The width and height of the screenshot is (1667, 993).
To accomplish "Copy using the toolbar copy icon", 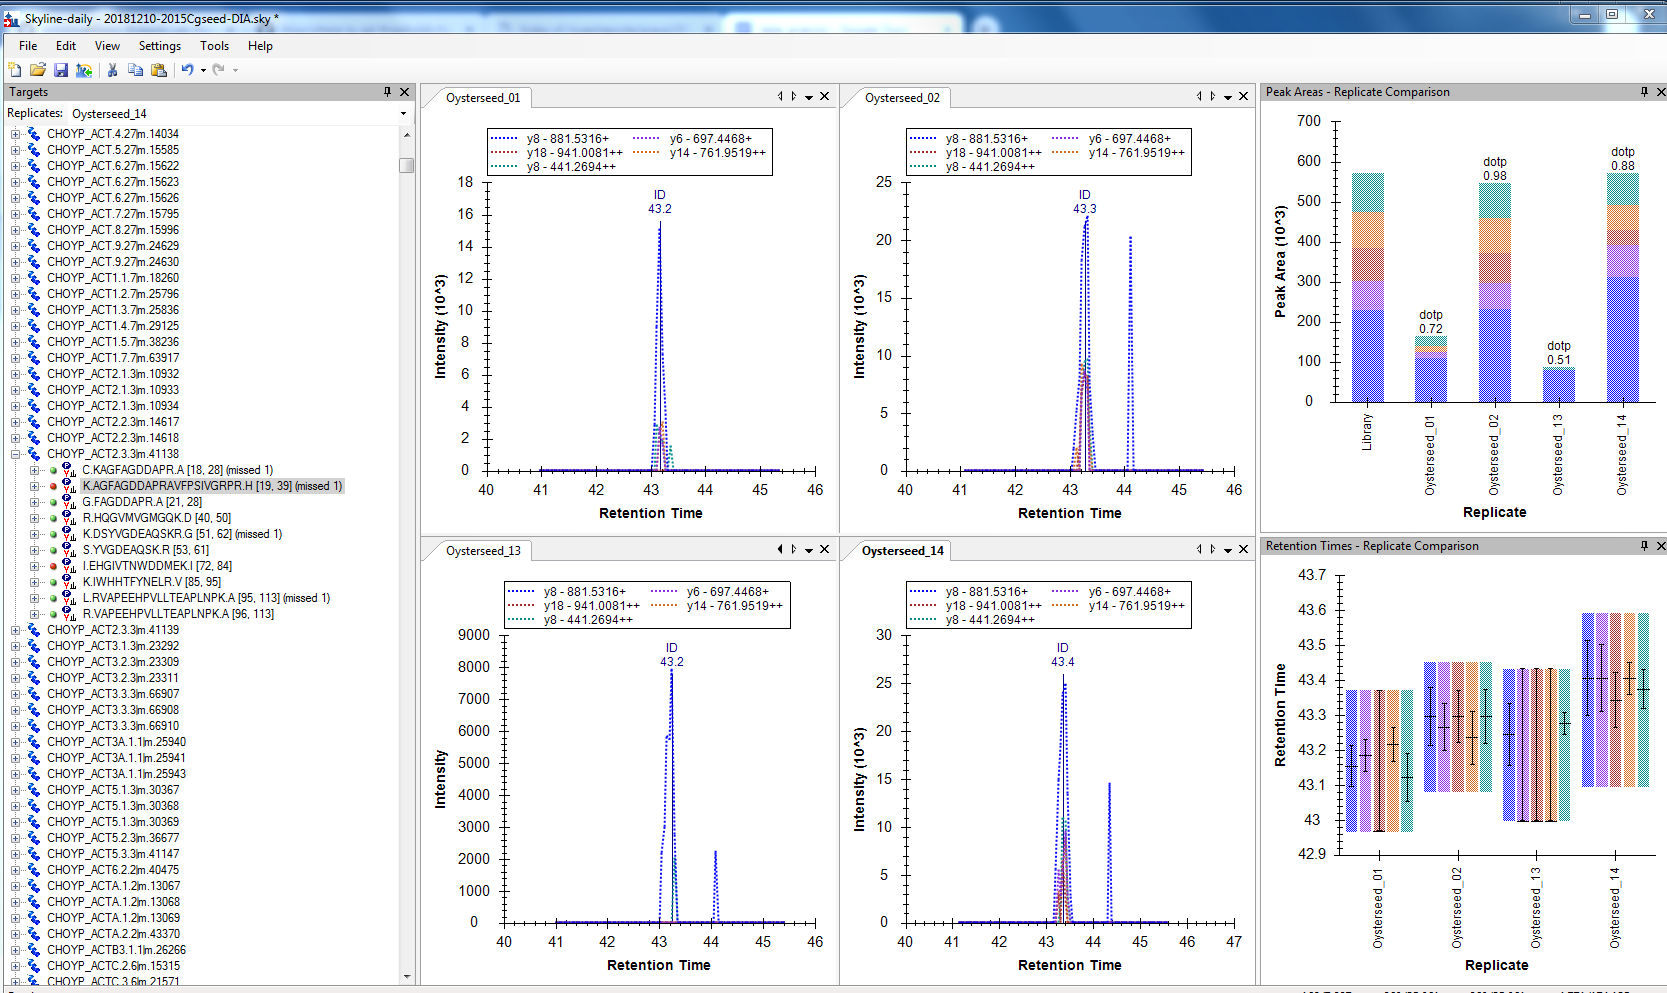I will pyautogui.click(x=136, y=69).
